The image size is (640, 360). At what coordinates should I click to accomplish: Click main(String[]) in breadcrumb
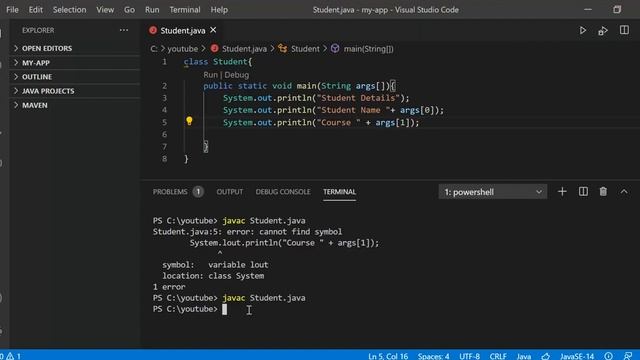(x=369, y=49)
